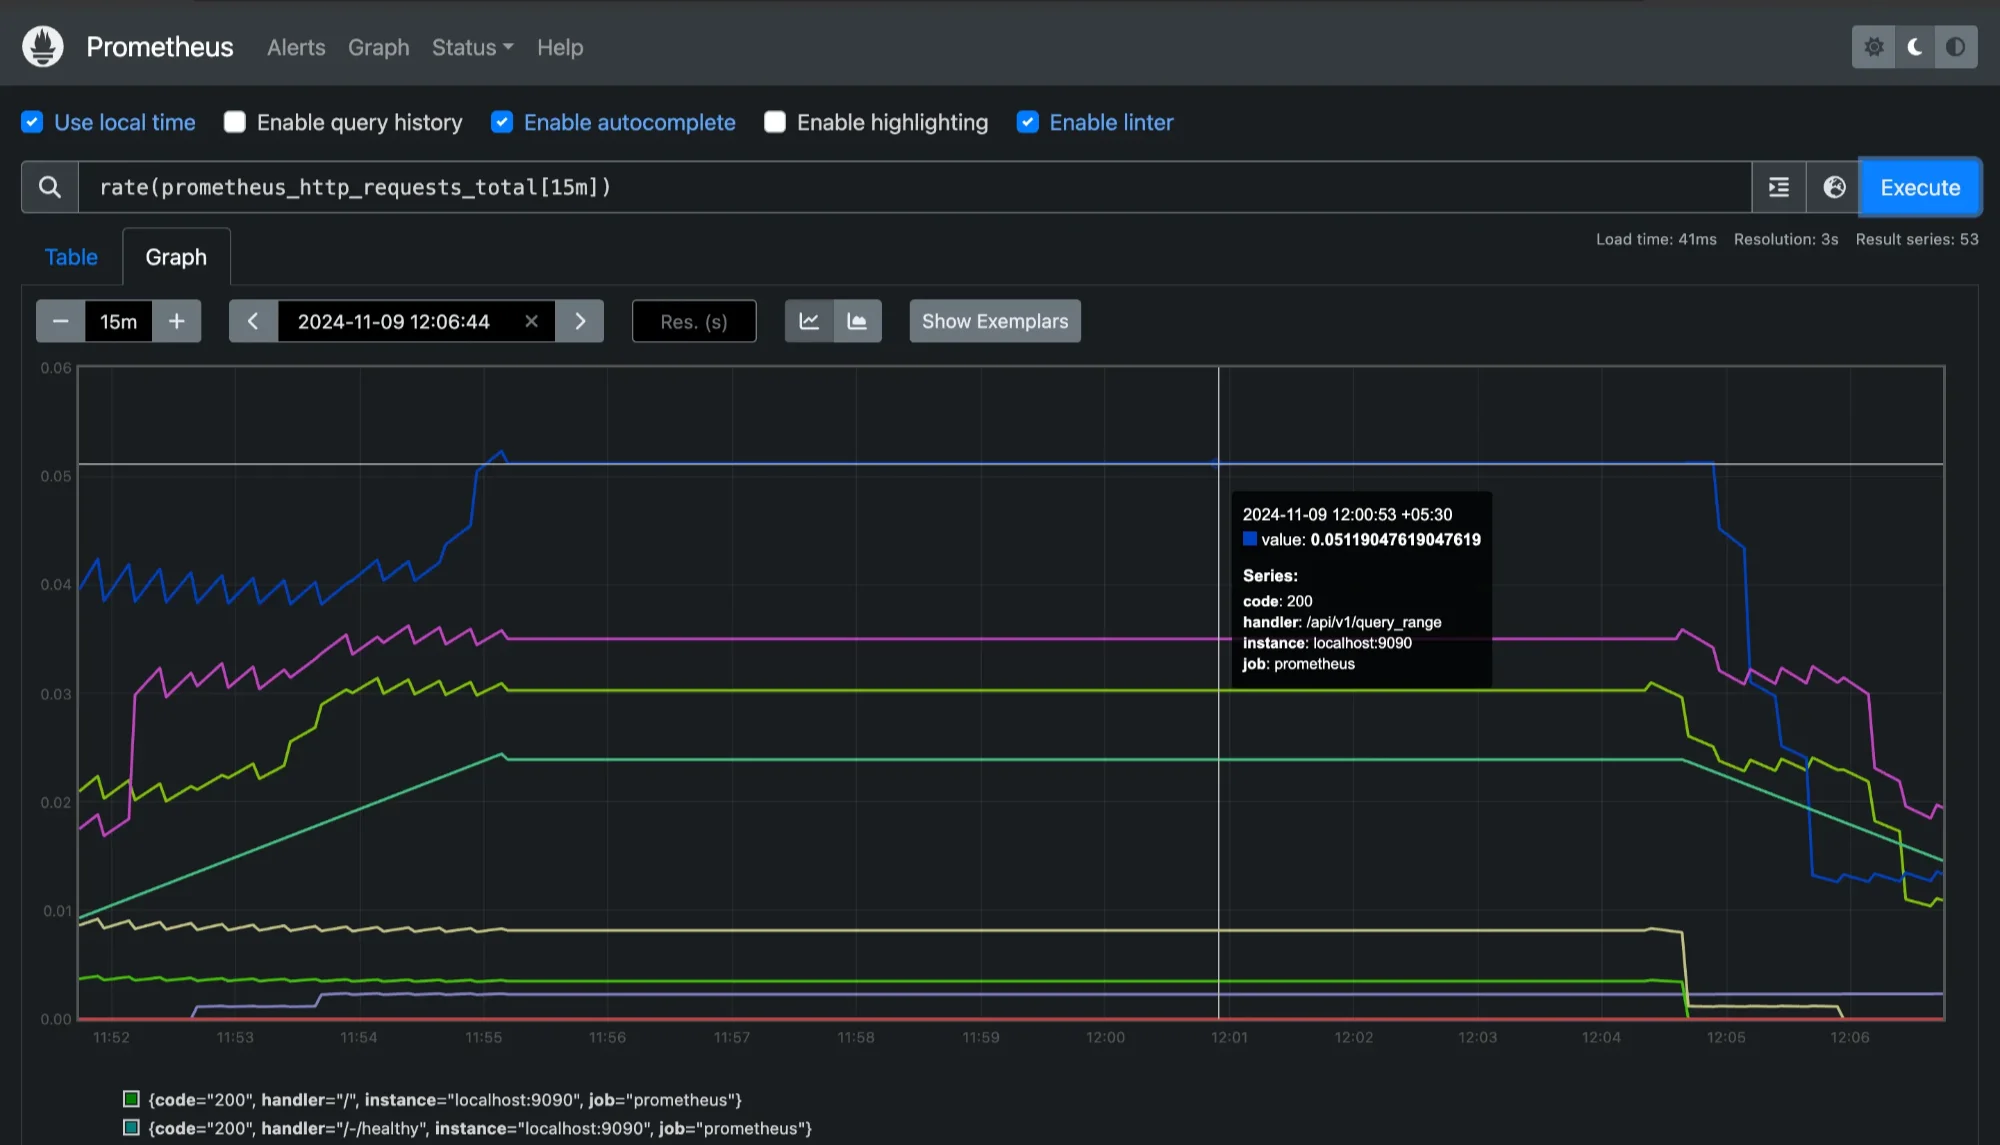Clear the end time value
This screenshot has width=2000, height=1145.
pyautogui.click(x=532, y=321)
